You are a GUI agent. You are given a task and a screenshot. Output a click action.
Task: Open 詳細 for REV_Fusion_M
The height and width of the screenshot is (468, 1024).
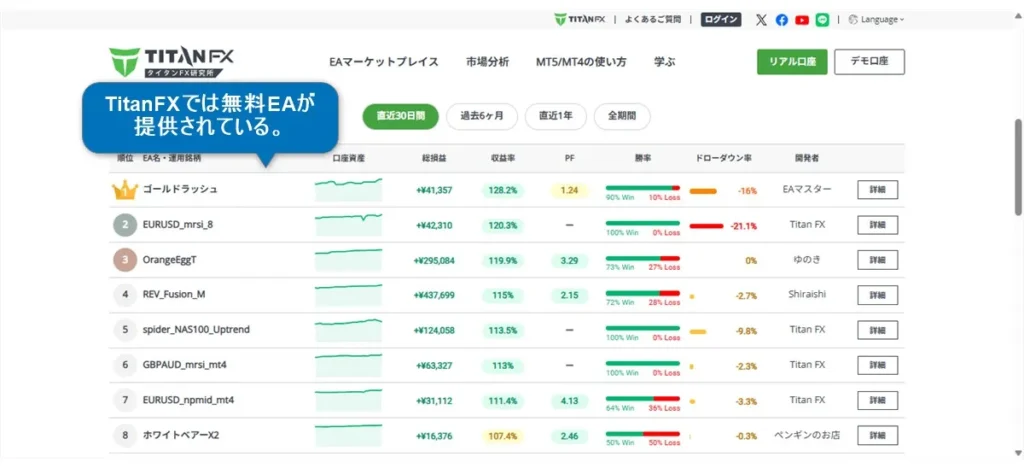(x=877, y=295)
